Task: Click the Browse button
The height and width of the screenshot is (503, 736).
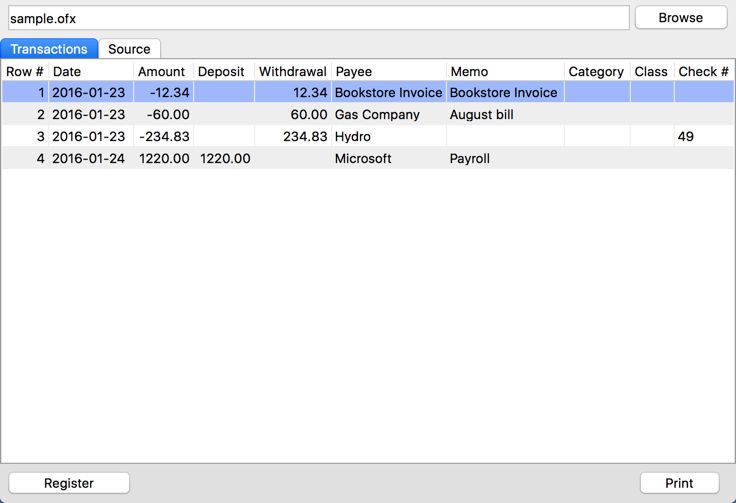Action: coord(681,18)
